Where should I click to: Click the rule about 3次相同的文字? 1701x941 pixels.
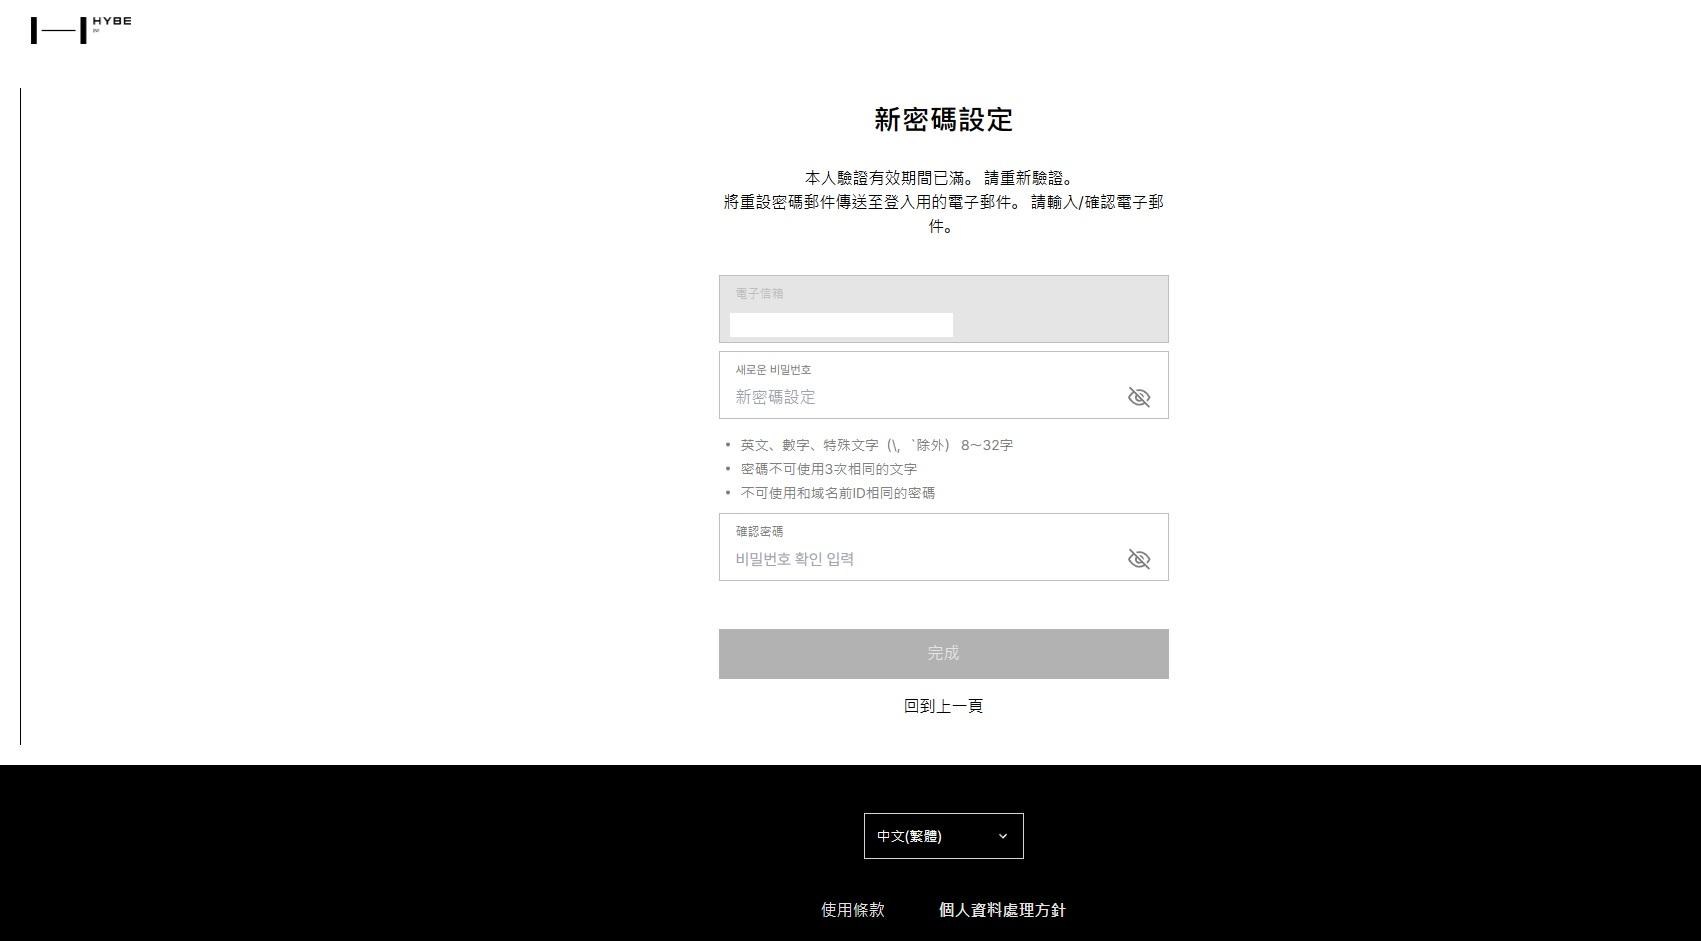point(829,469)
